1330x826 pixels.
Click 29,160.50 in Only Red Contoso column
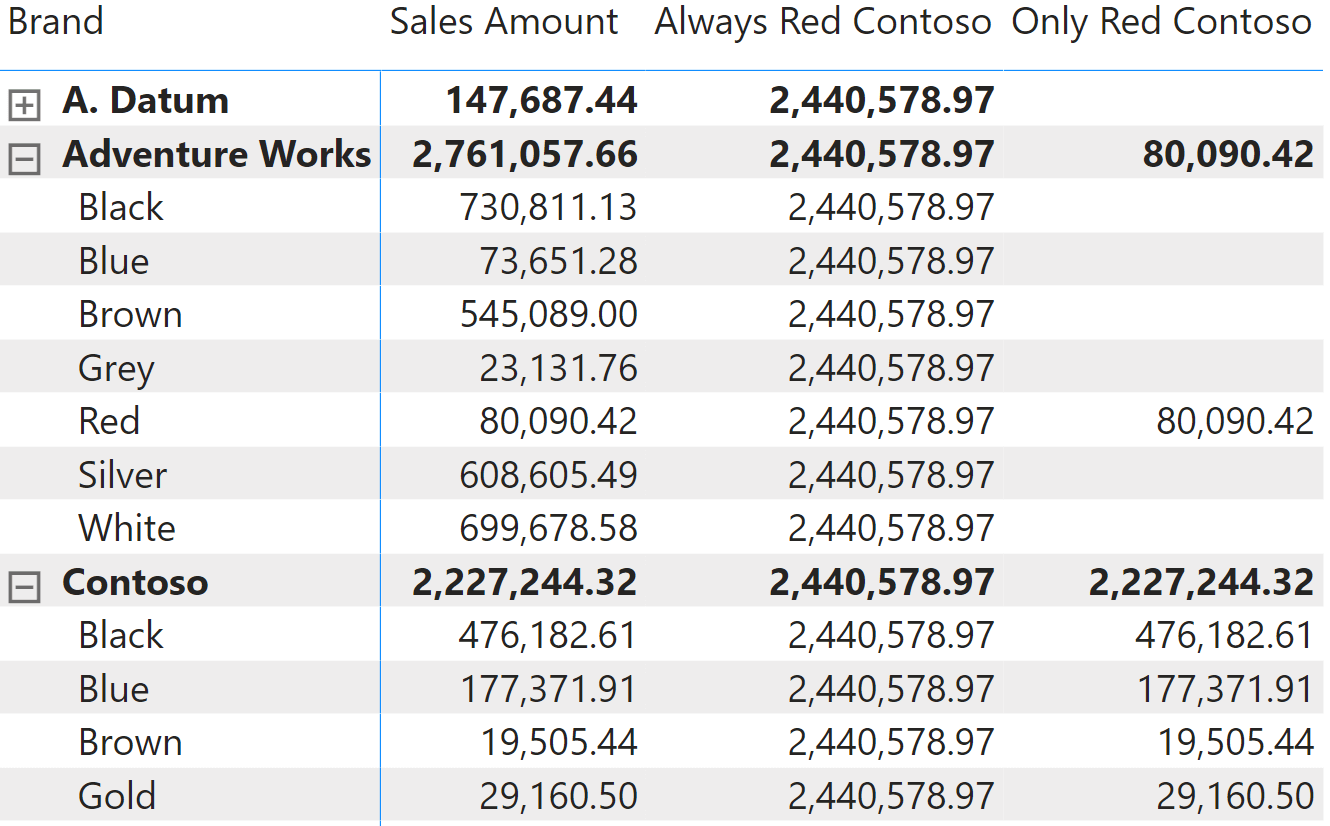[x=1235, y=796]
